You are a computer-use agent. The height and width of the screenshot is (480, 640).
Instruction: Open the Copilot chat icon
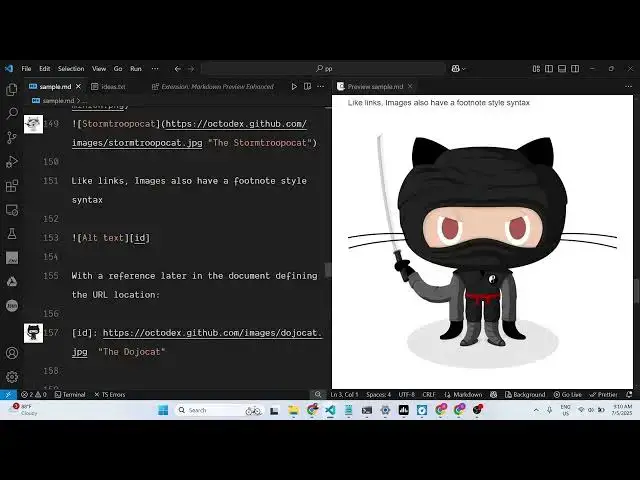click(456, 69)
